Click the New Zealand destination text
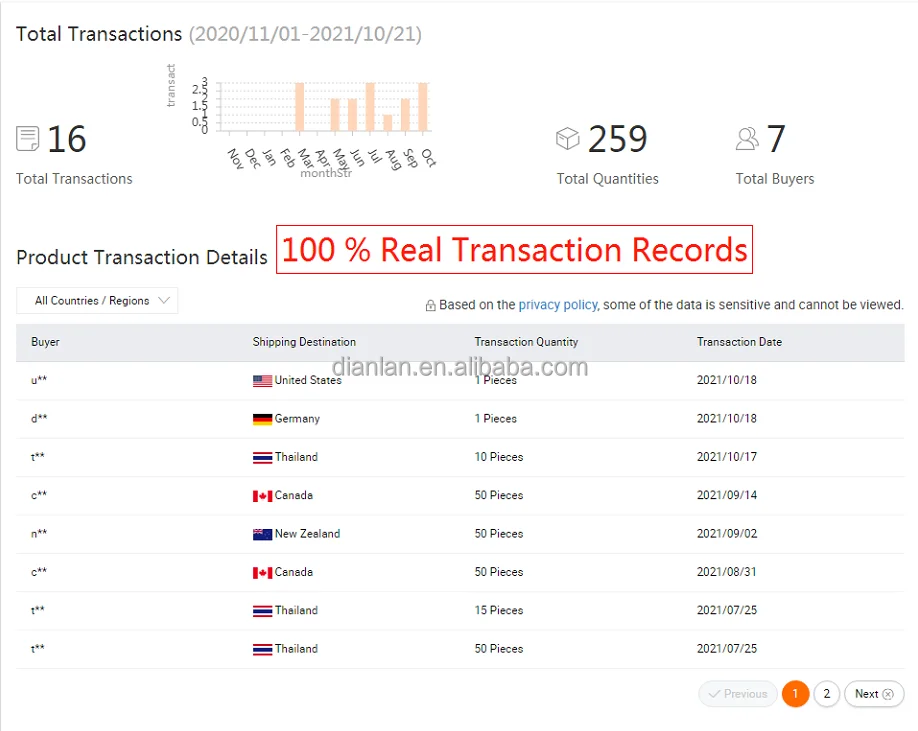 307,534
